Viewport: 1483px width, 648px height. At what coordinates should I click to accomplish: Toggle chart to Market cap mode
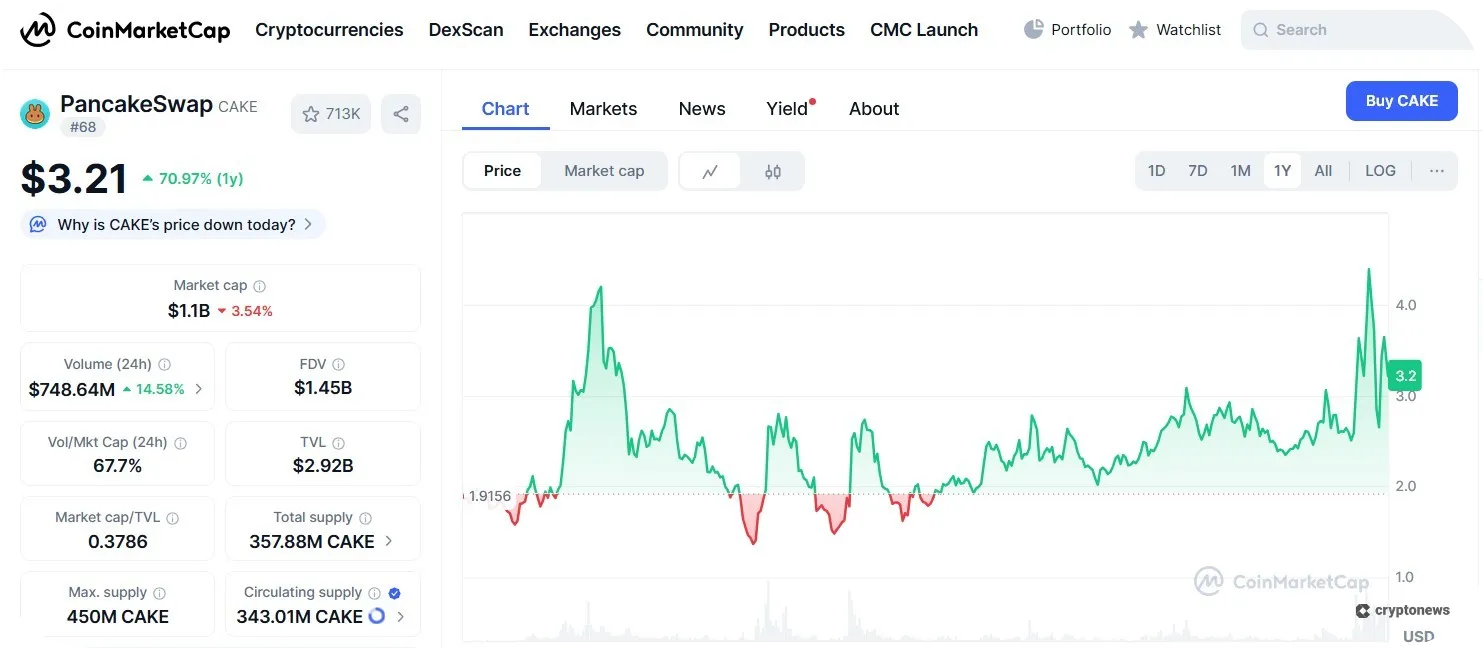pos(604,171)
